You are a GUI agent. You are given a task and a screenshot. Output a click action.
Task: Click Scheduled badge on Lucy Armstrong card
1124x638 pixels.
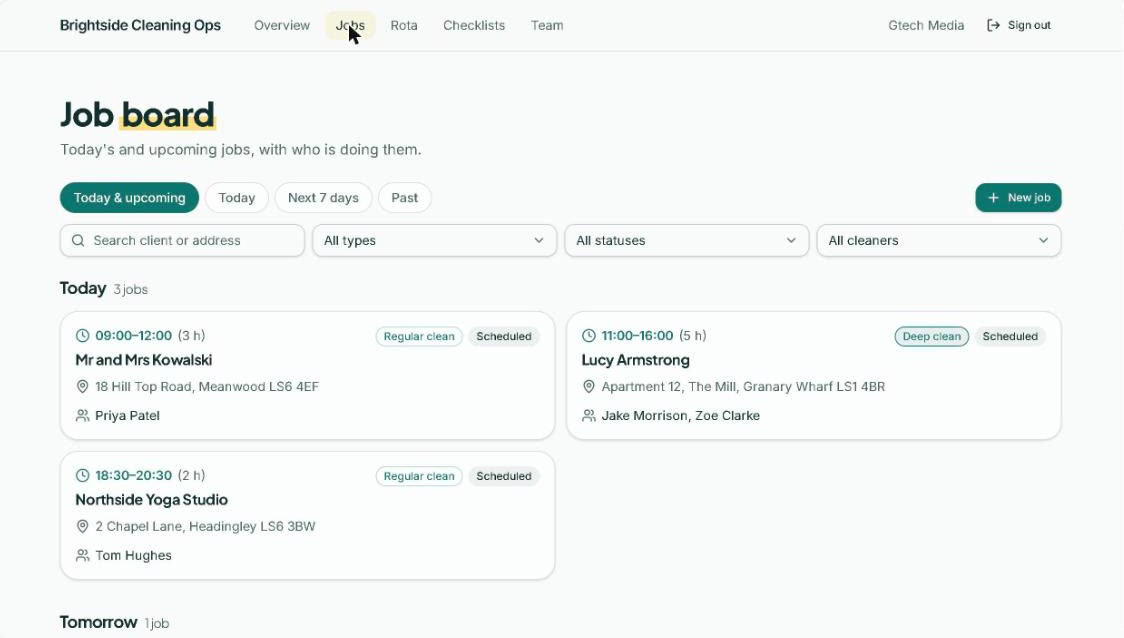[1009, 336]
